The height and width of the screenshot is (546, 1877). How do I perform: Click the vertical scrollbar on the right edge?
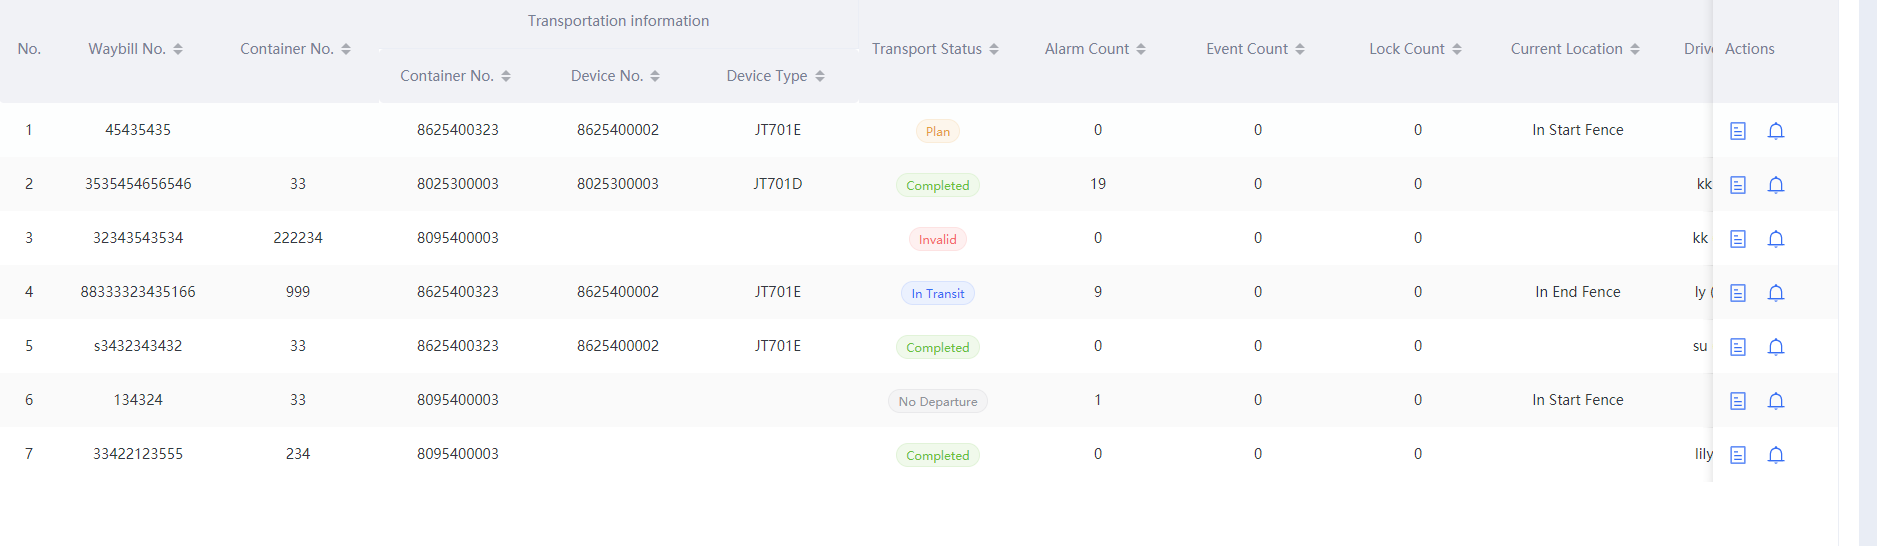[x=1867, y=273]
